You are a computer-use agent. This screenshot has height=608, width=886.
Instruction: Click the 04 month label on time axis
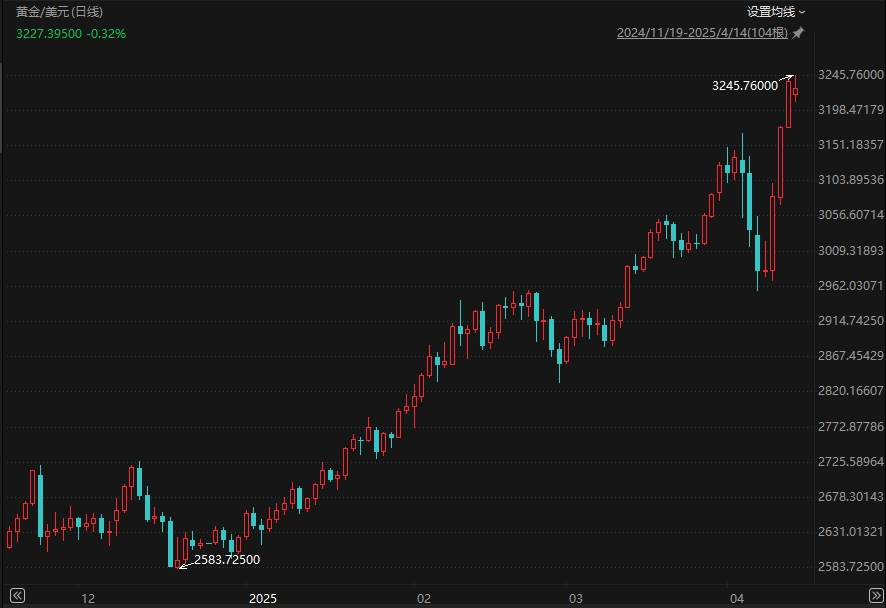tap(737, 598)
